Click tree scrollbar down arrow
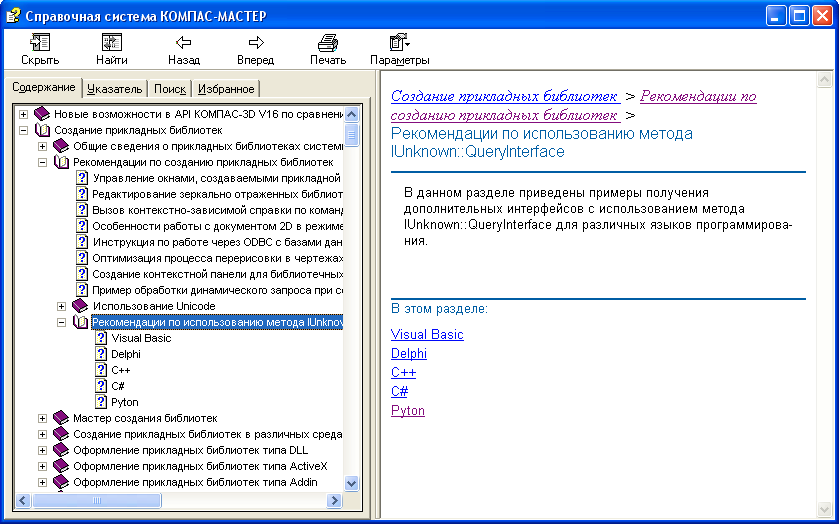The width and height of the screenshot is (839, 524). (352, 483)
